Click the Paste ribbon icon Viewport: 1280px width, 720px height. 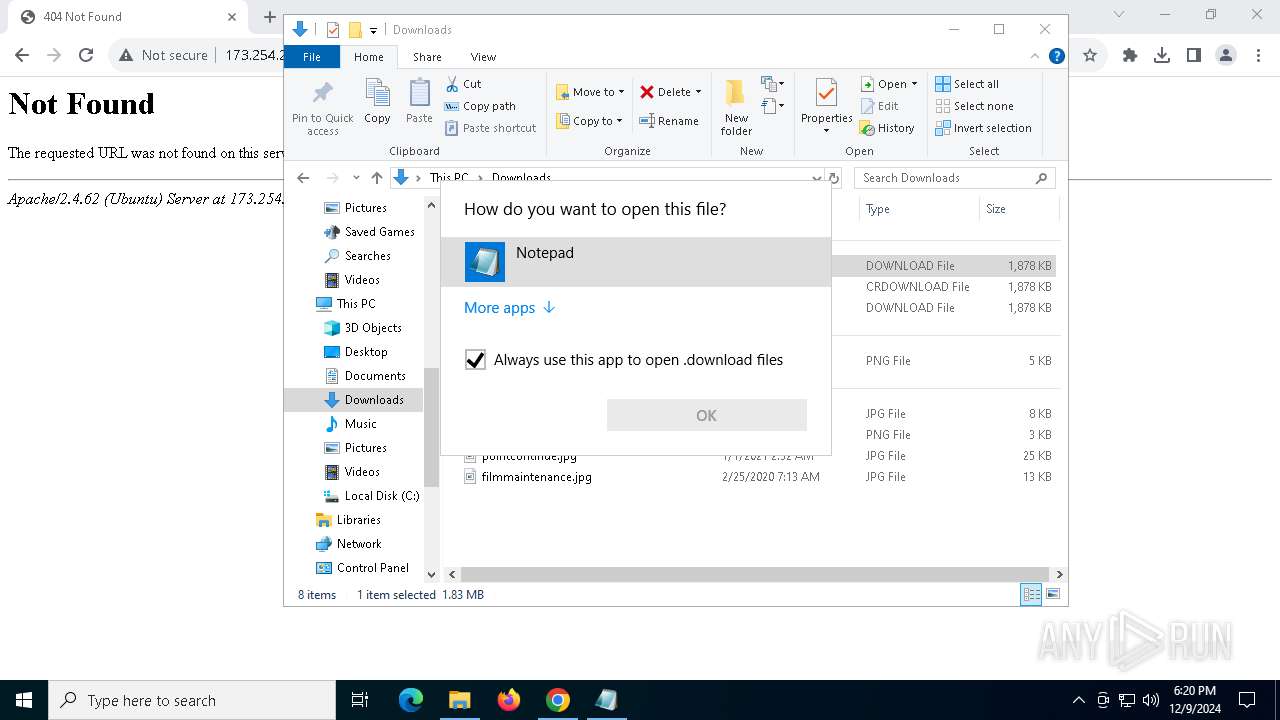point(419,102)
